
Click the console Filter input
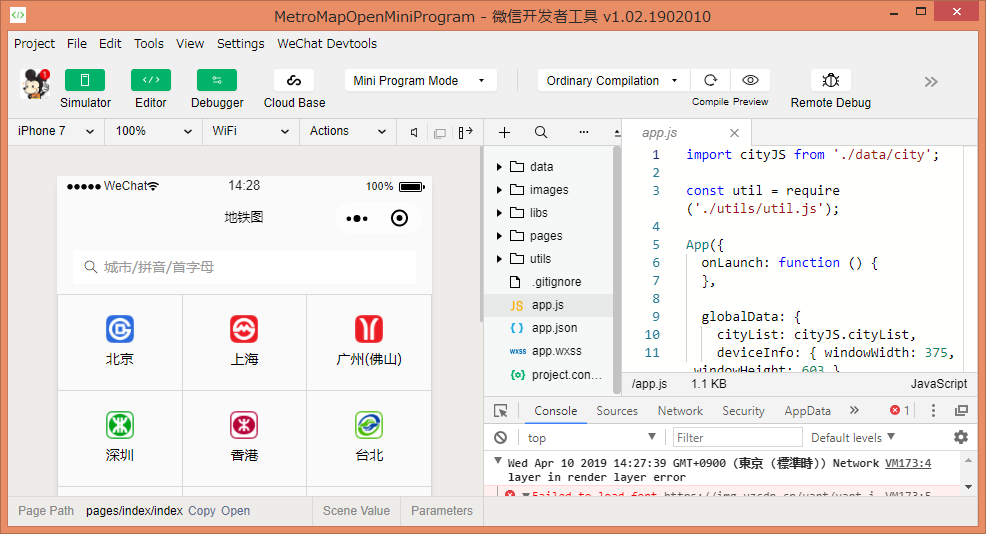coord(737,437)
